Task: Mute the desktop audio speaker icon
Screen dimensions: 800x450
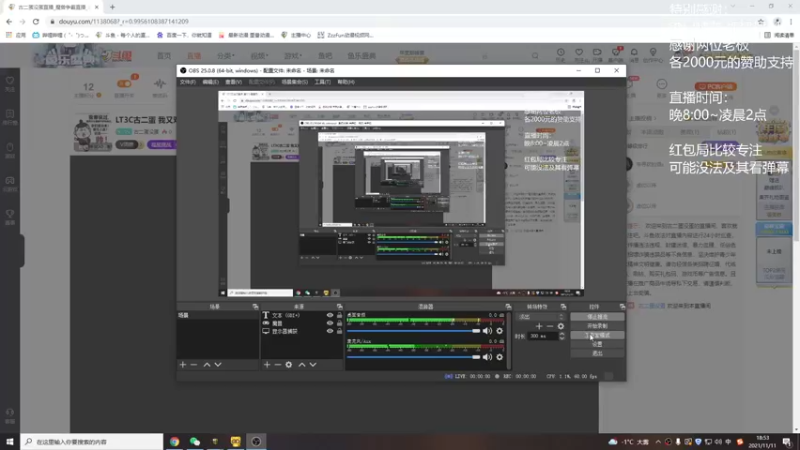Action: click(x=487, y=331)
